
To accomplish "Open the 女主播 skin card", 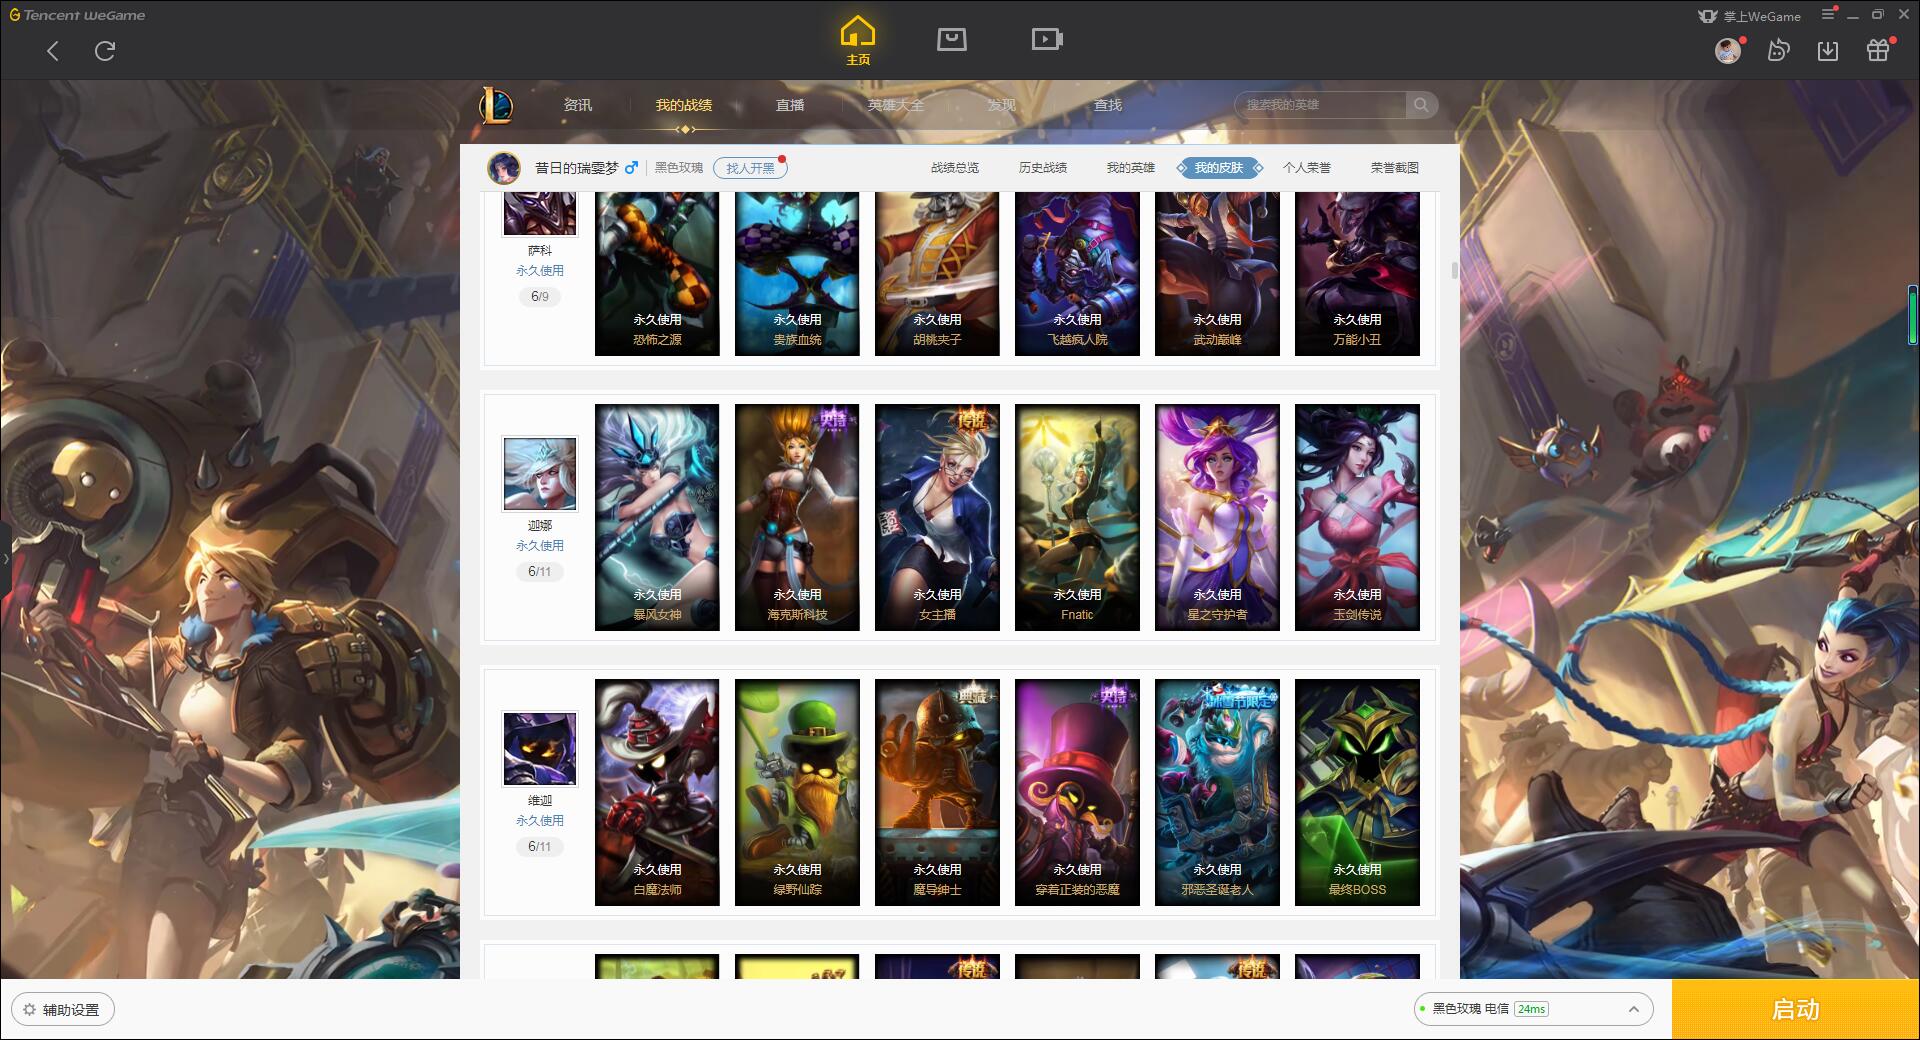I will [937, 517].
